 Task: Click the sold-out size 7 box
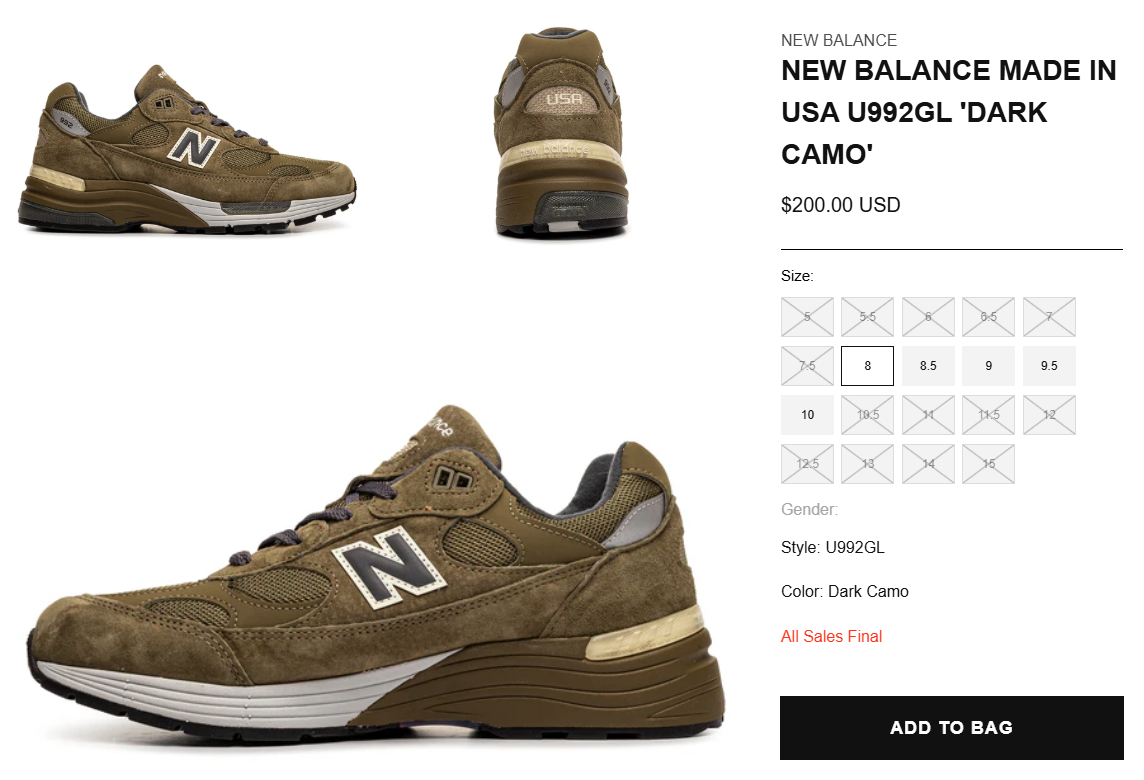click(1049, 317)
